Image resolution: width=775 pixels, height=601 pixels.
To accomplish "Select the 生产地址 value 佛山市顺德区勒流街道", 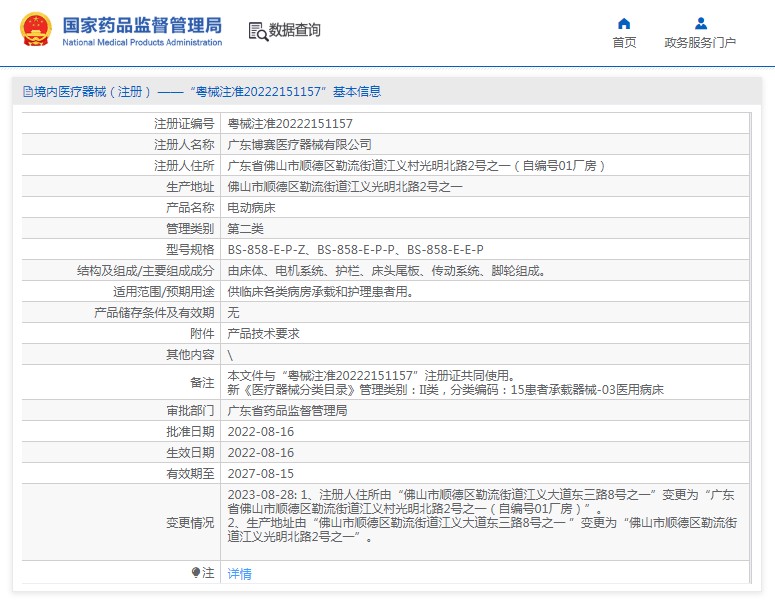I will pyautogui.click(x=344, y=186).
